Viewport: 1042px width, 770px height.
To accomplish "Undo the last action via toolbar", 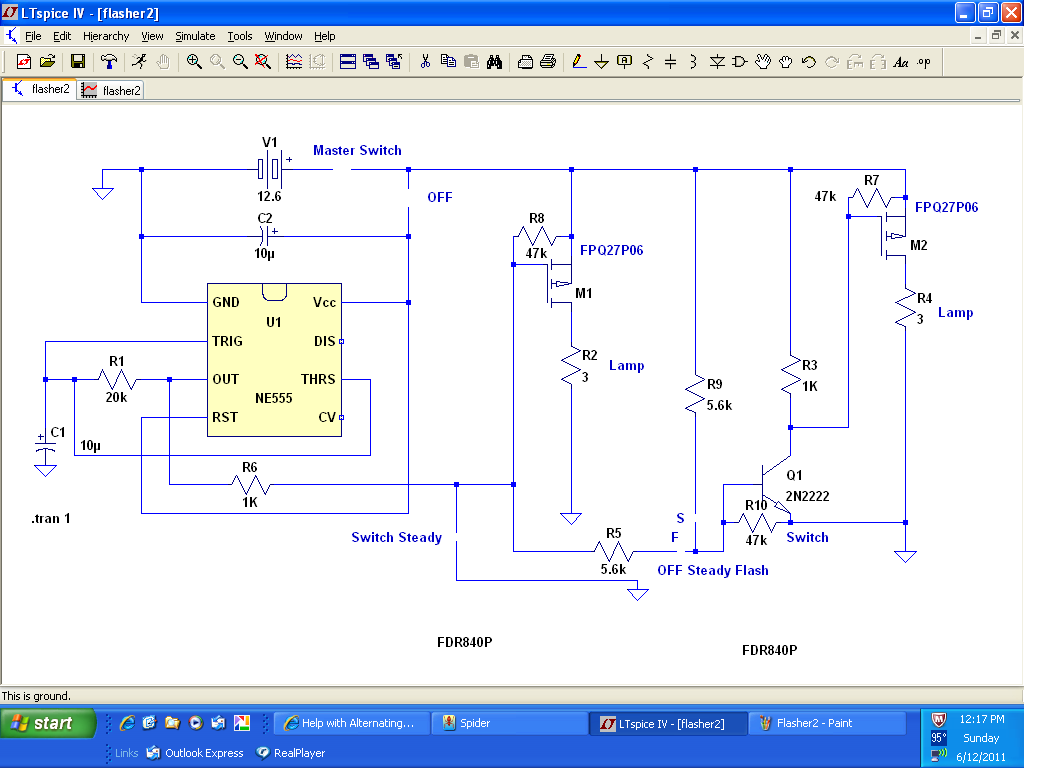I will [x=809, y=62].
